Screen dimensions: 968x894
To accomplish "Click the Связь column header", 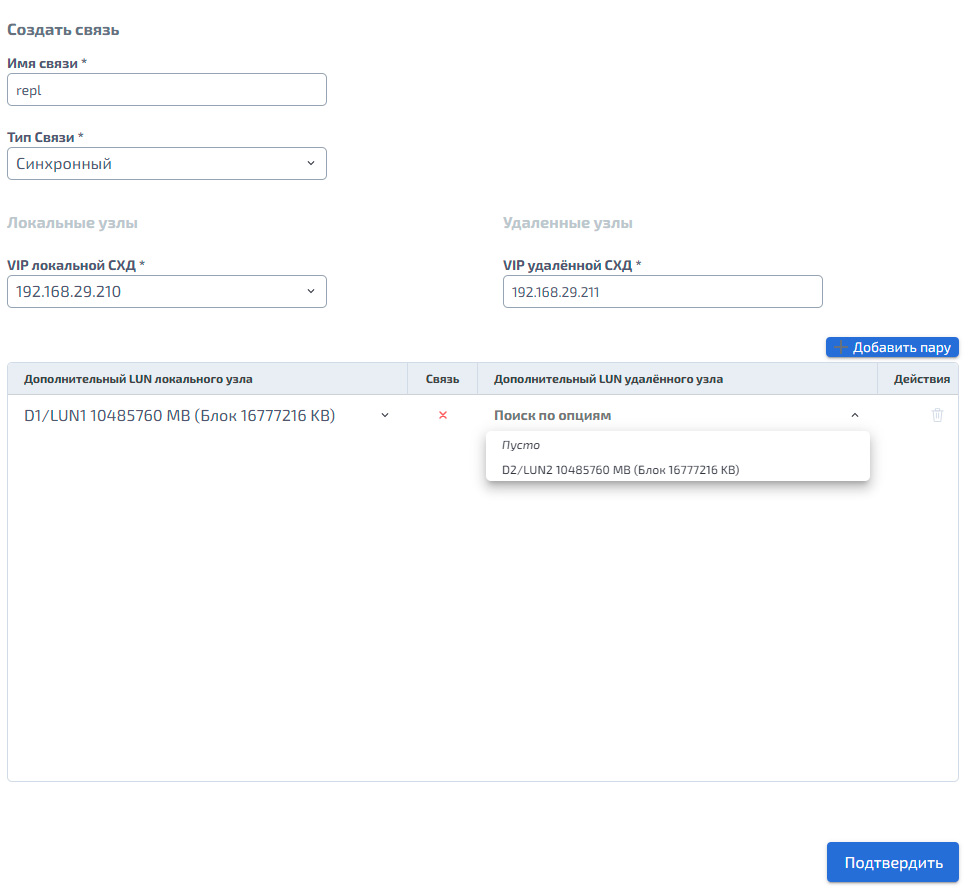I will (x=442, y=379).
